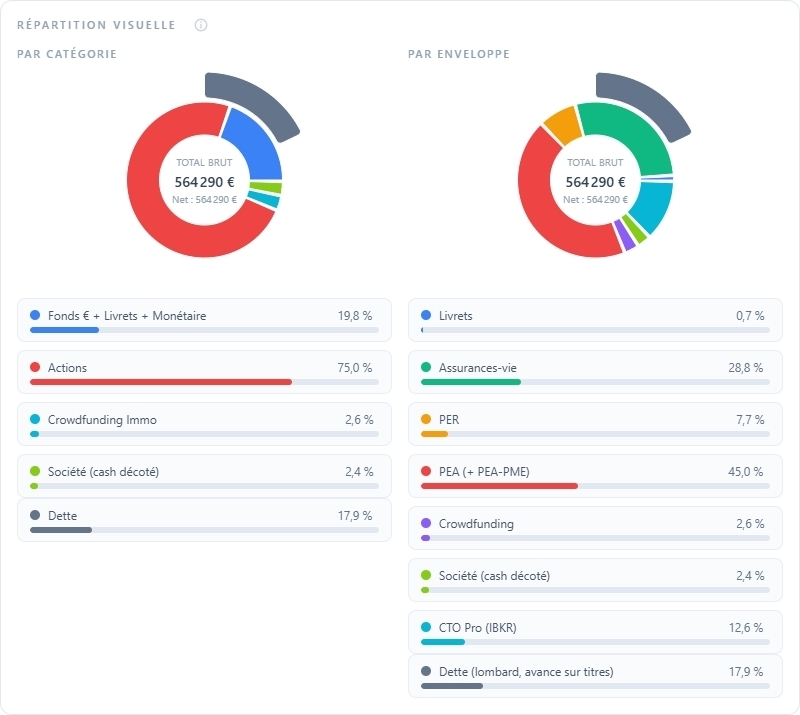Select the purple Crowdfunding segment in the envelope donut

coord(627,235)
